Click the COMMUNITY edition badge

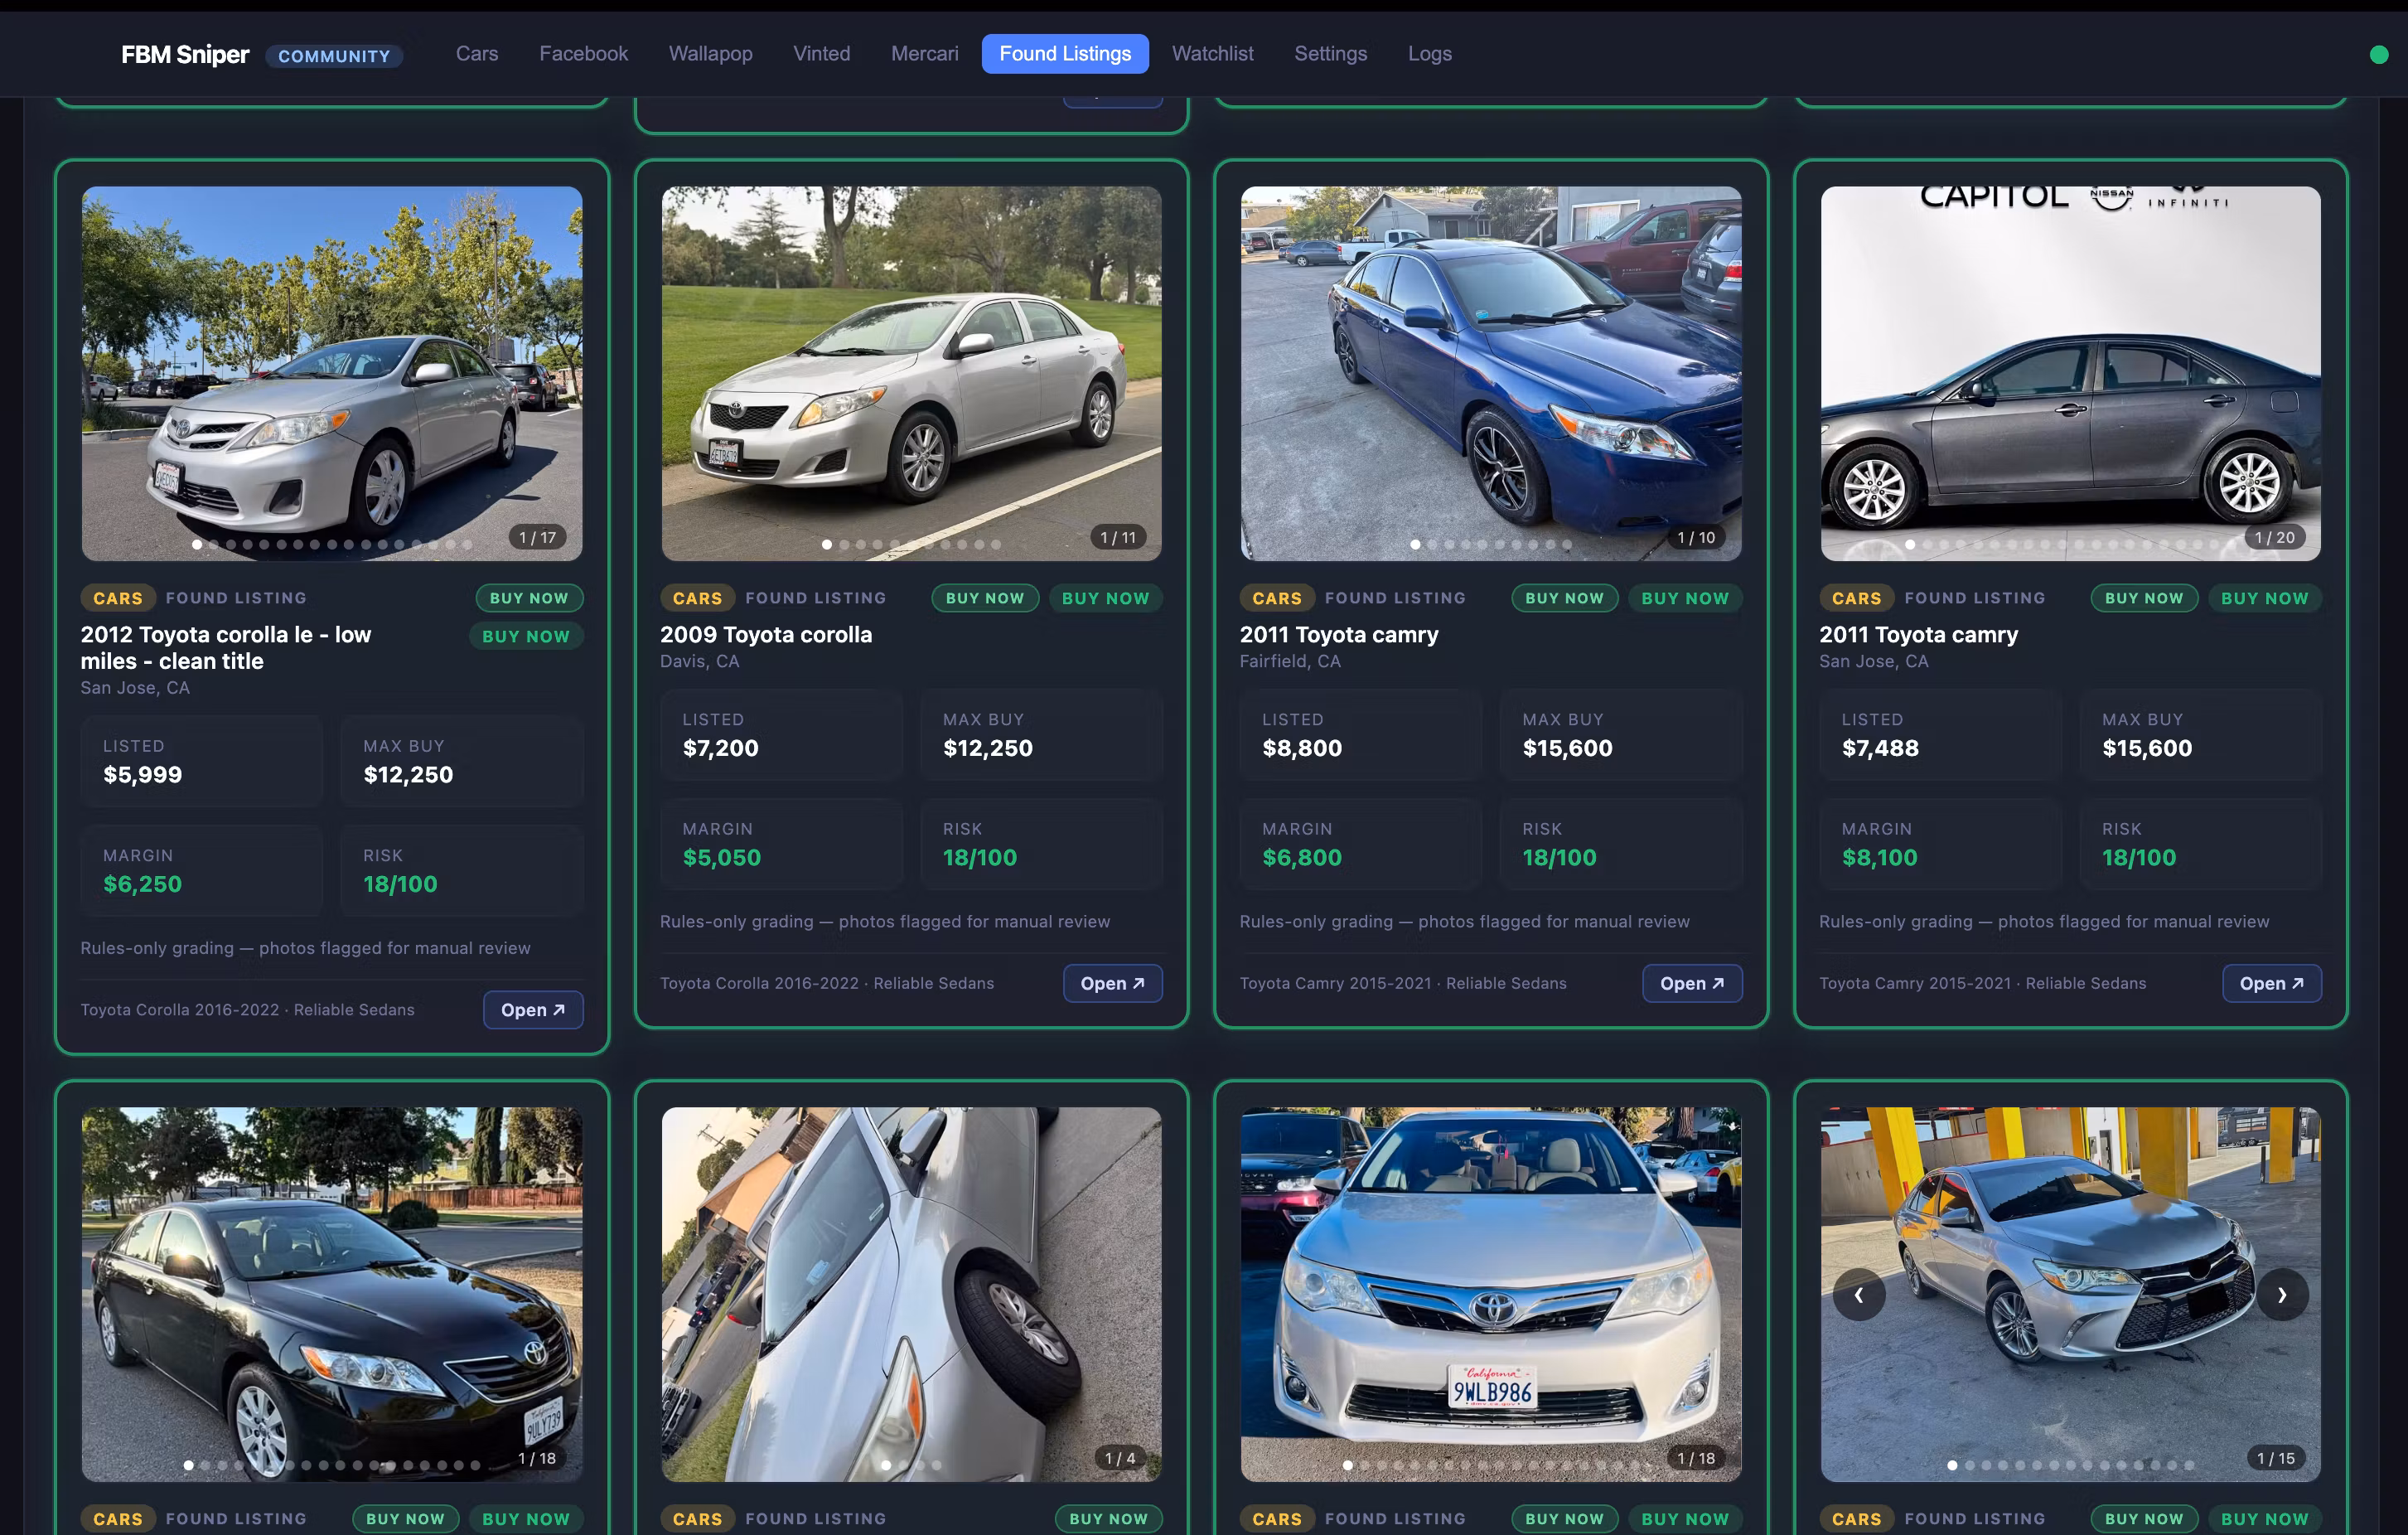334,56
